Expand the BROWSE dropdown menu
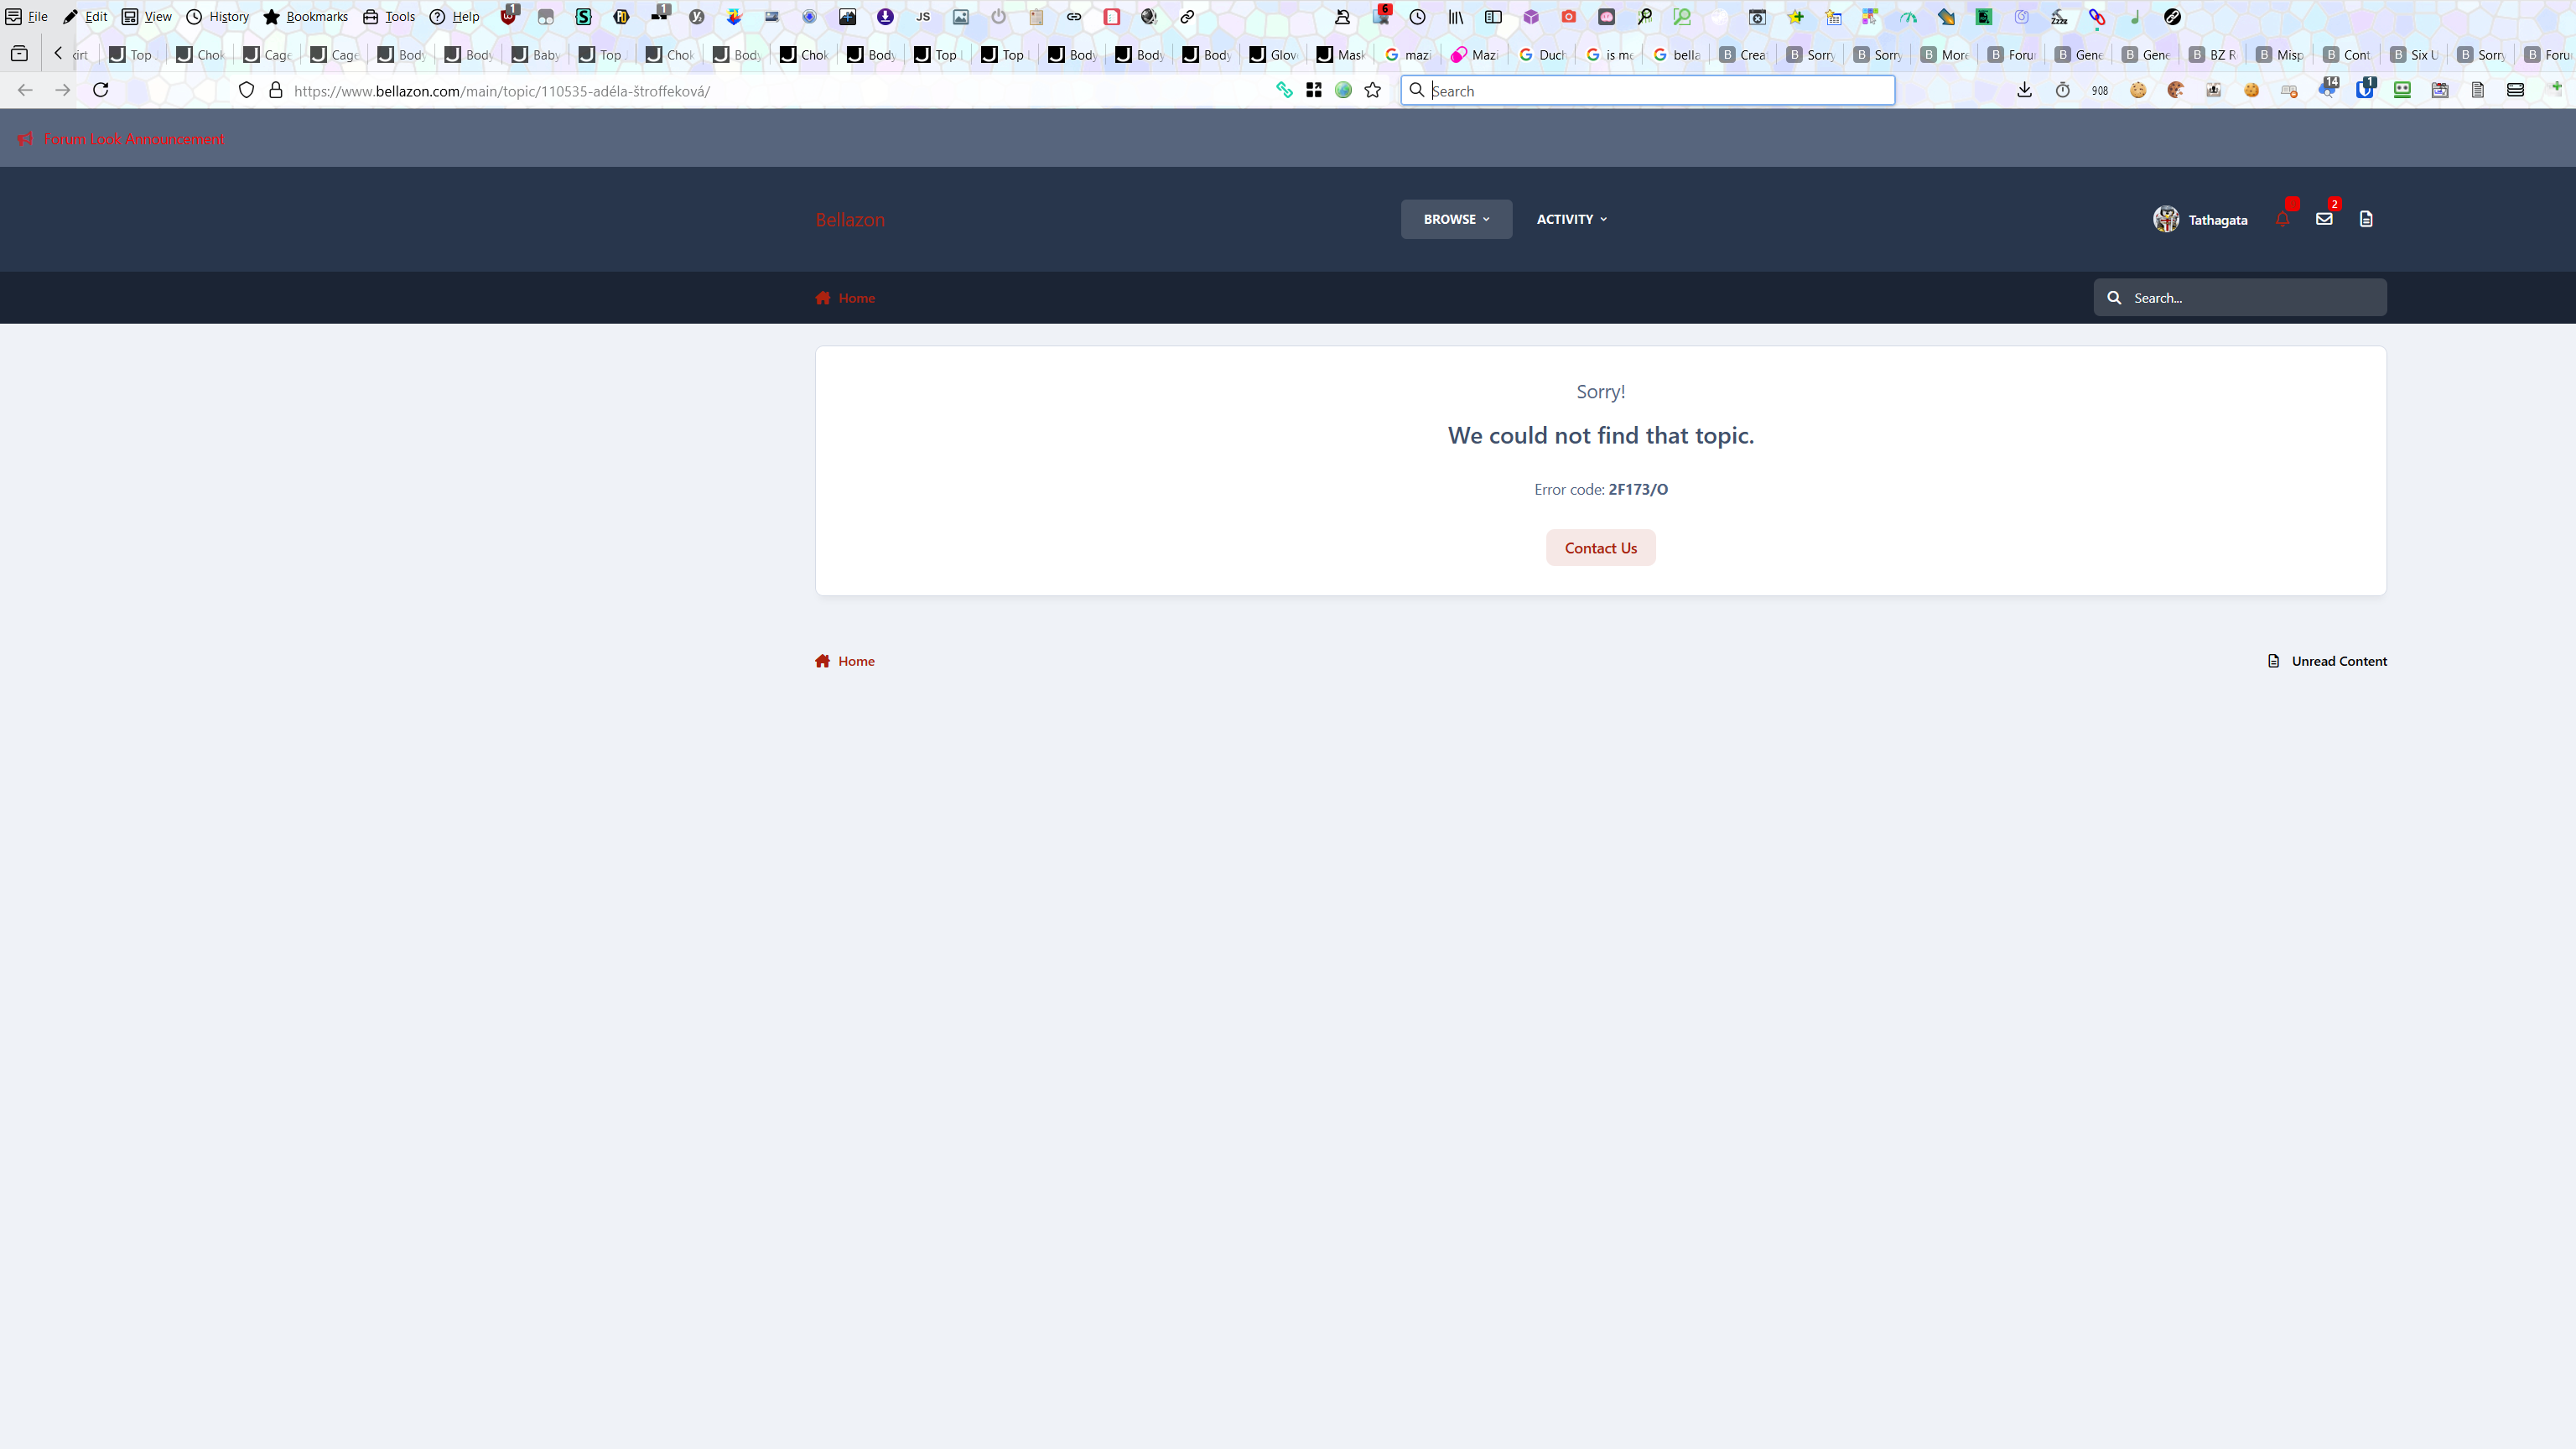The height and width of the screenshot is (1449, 2576). 1456,219
